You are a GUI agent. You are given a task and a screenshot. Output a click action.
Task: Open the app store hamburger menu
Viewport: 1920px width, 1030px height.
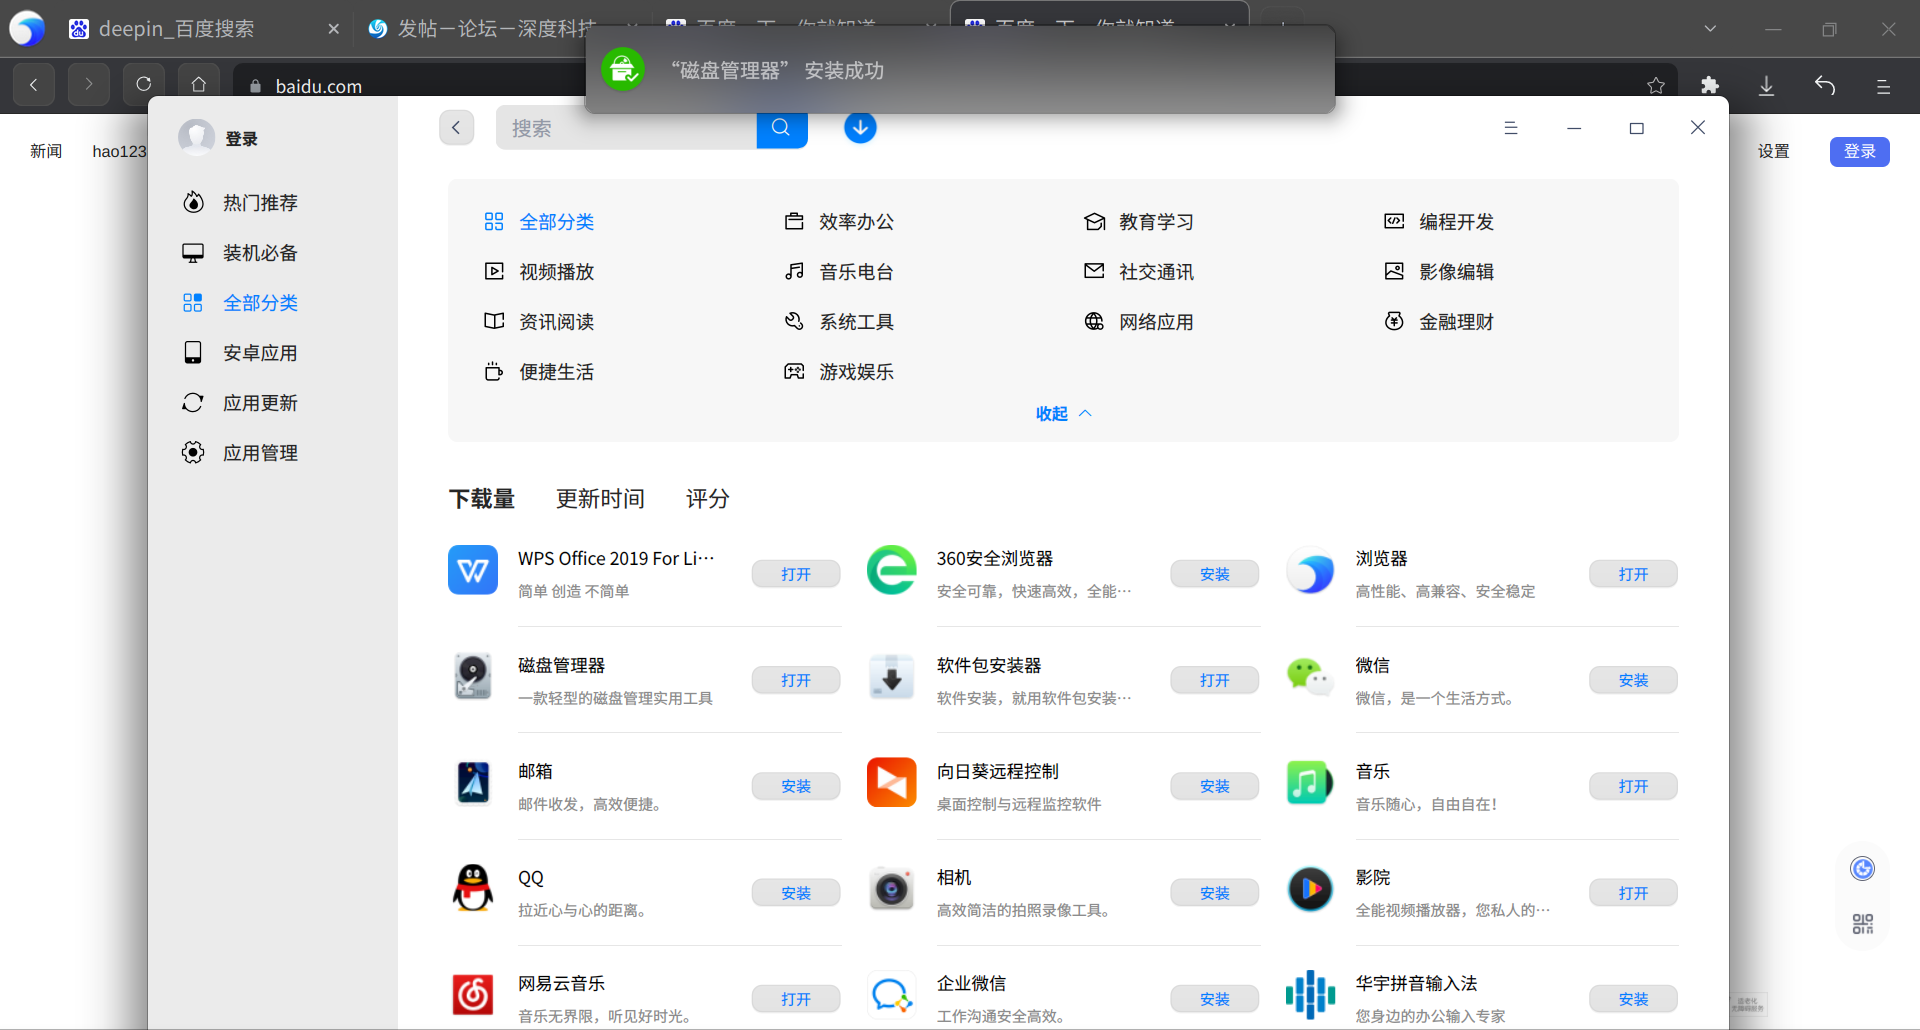1511,127
